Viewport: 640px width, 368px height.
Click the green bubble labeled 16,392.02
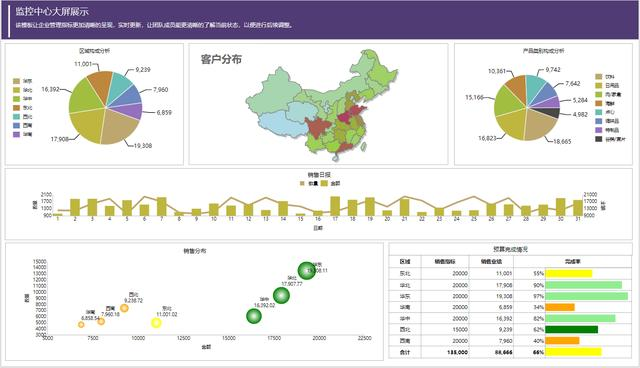254,316
